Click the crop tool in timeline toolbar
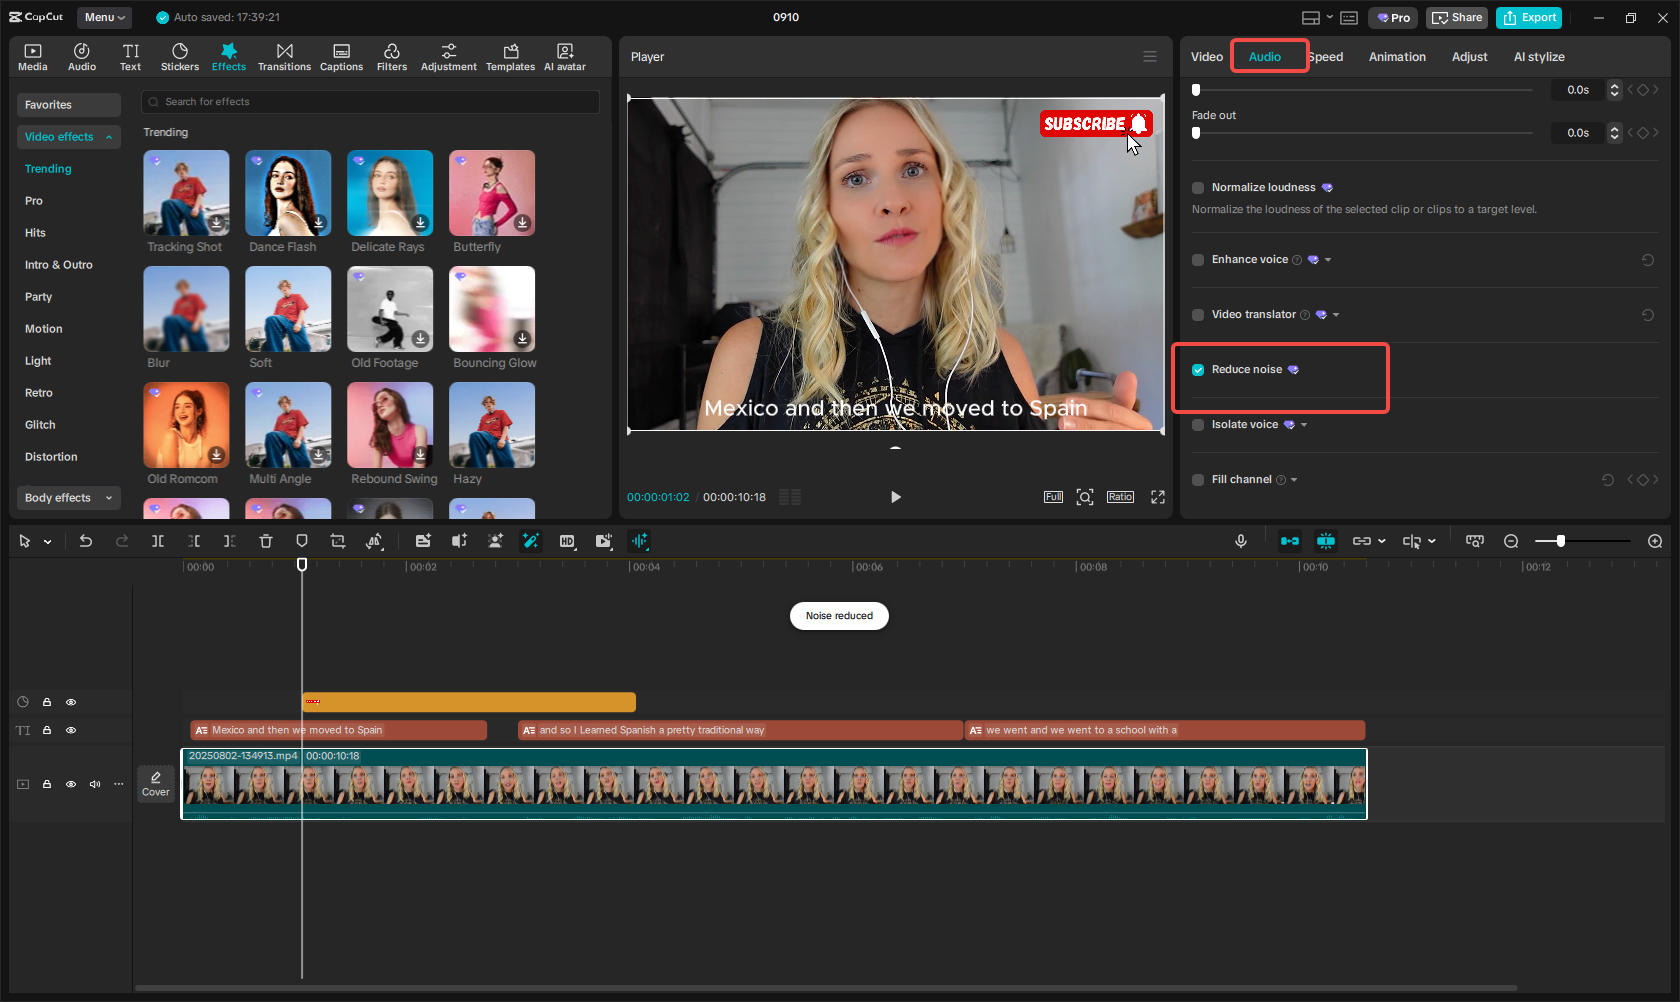This screenshot has height=1002, width=1680. coord(338,541)
